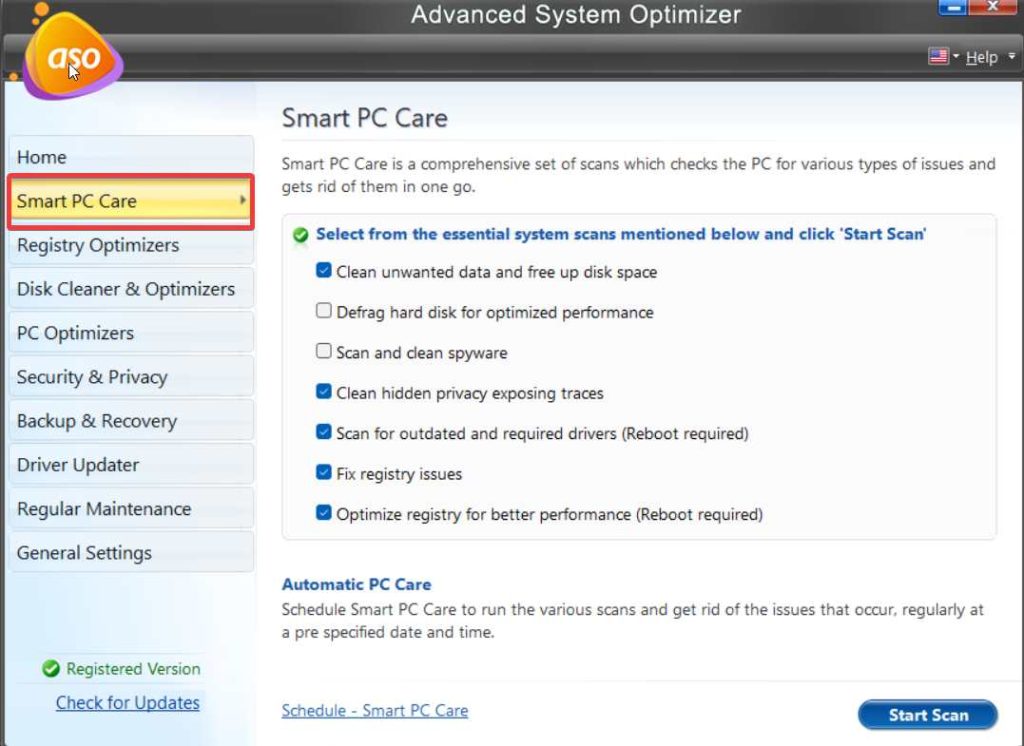Image resolution: width=1024 pixels, height=746 pixels.
Task: Click green tick icon next to scan heading
Action: (x=300, y=235)
